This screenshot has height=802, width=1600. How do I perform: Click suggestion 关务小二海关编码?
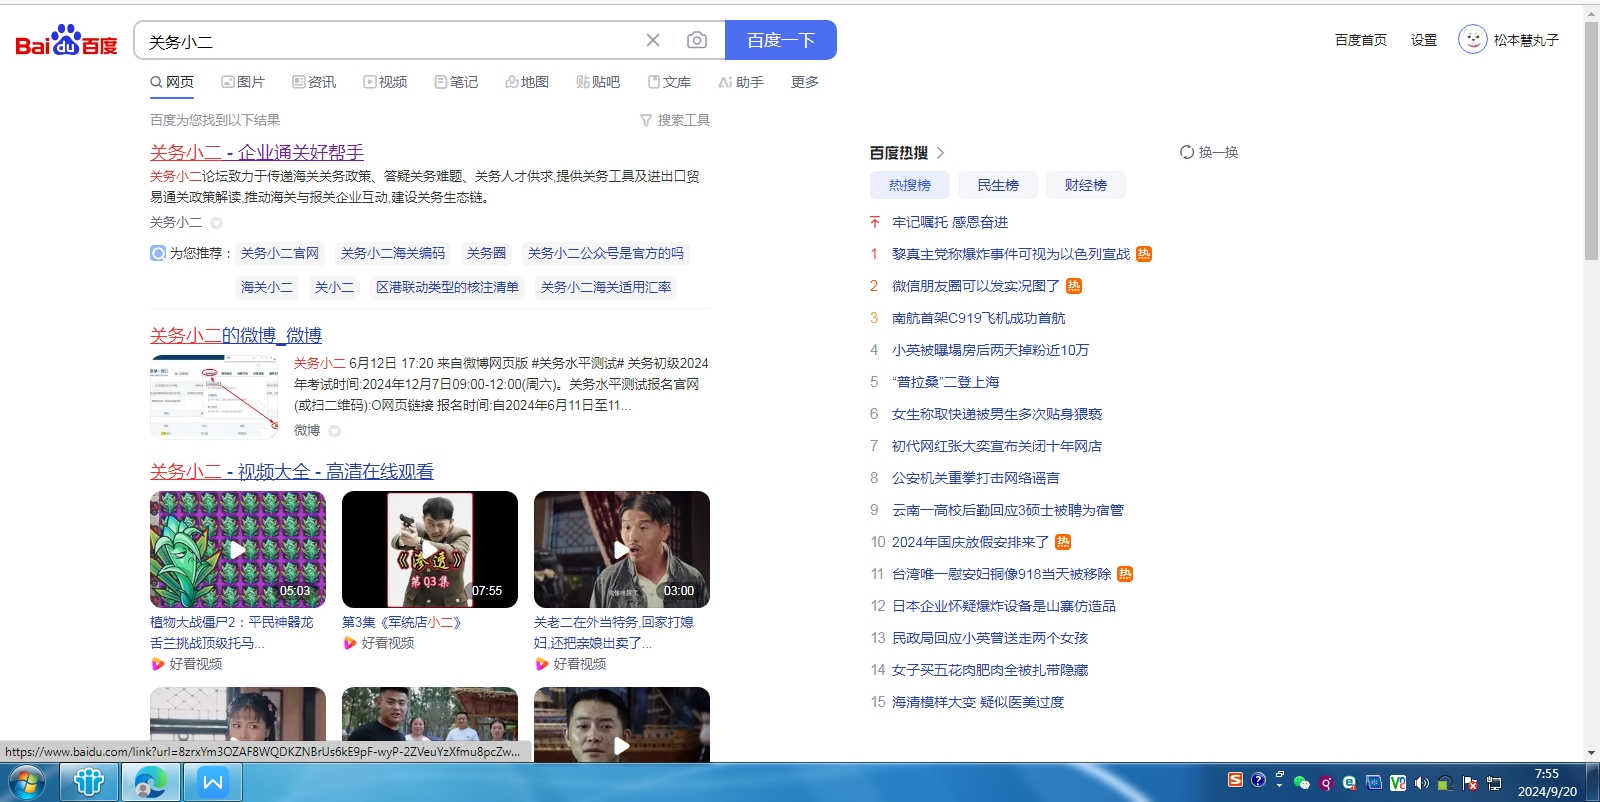click(393, 254)
